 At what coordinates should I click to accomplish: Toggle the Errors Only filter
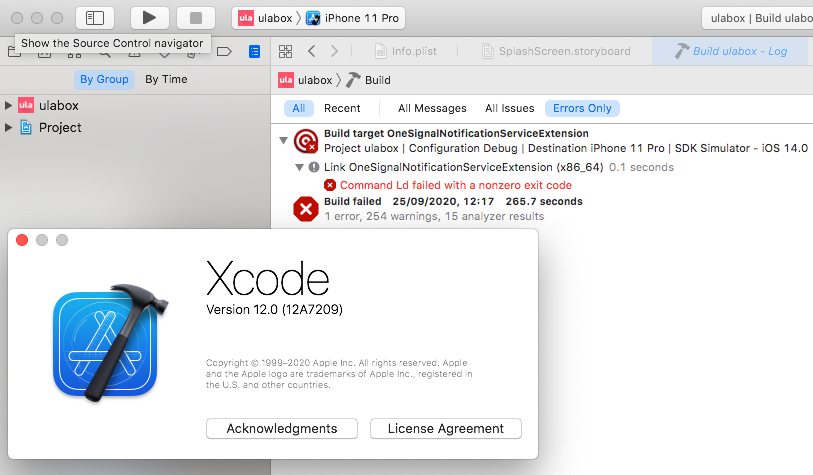pos(582,108)
